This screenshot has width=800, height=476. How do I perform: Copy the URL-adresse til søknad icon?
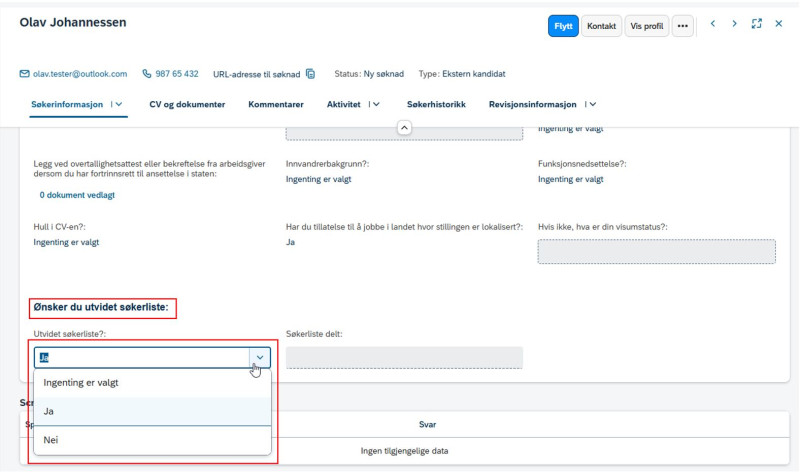click(x=310, y=74)
